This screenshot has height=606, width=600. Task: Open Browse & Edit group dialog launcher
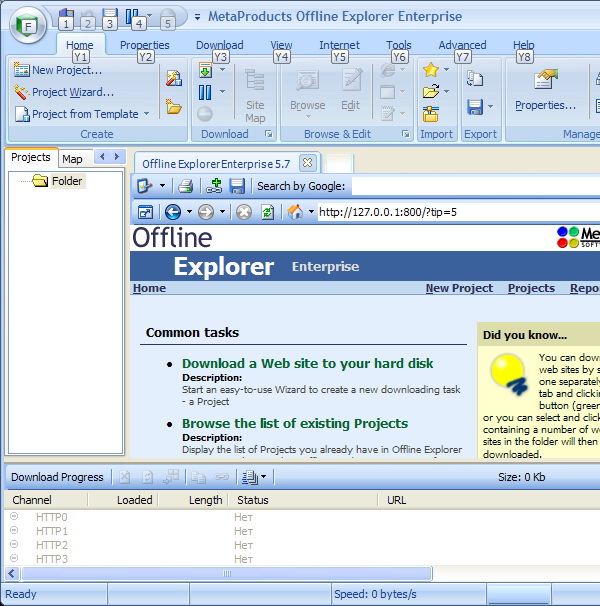406,134
